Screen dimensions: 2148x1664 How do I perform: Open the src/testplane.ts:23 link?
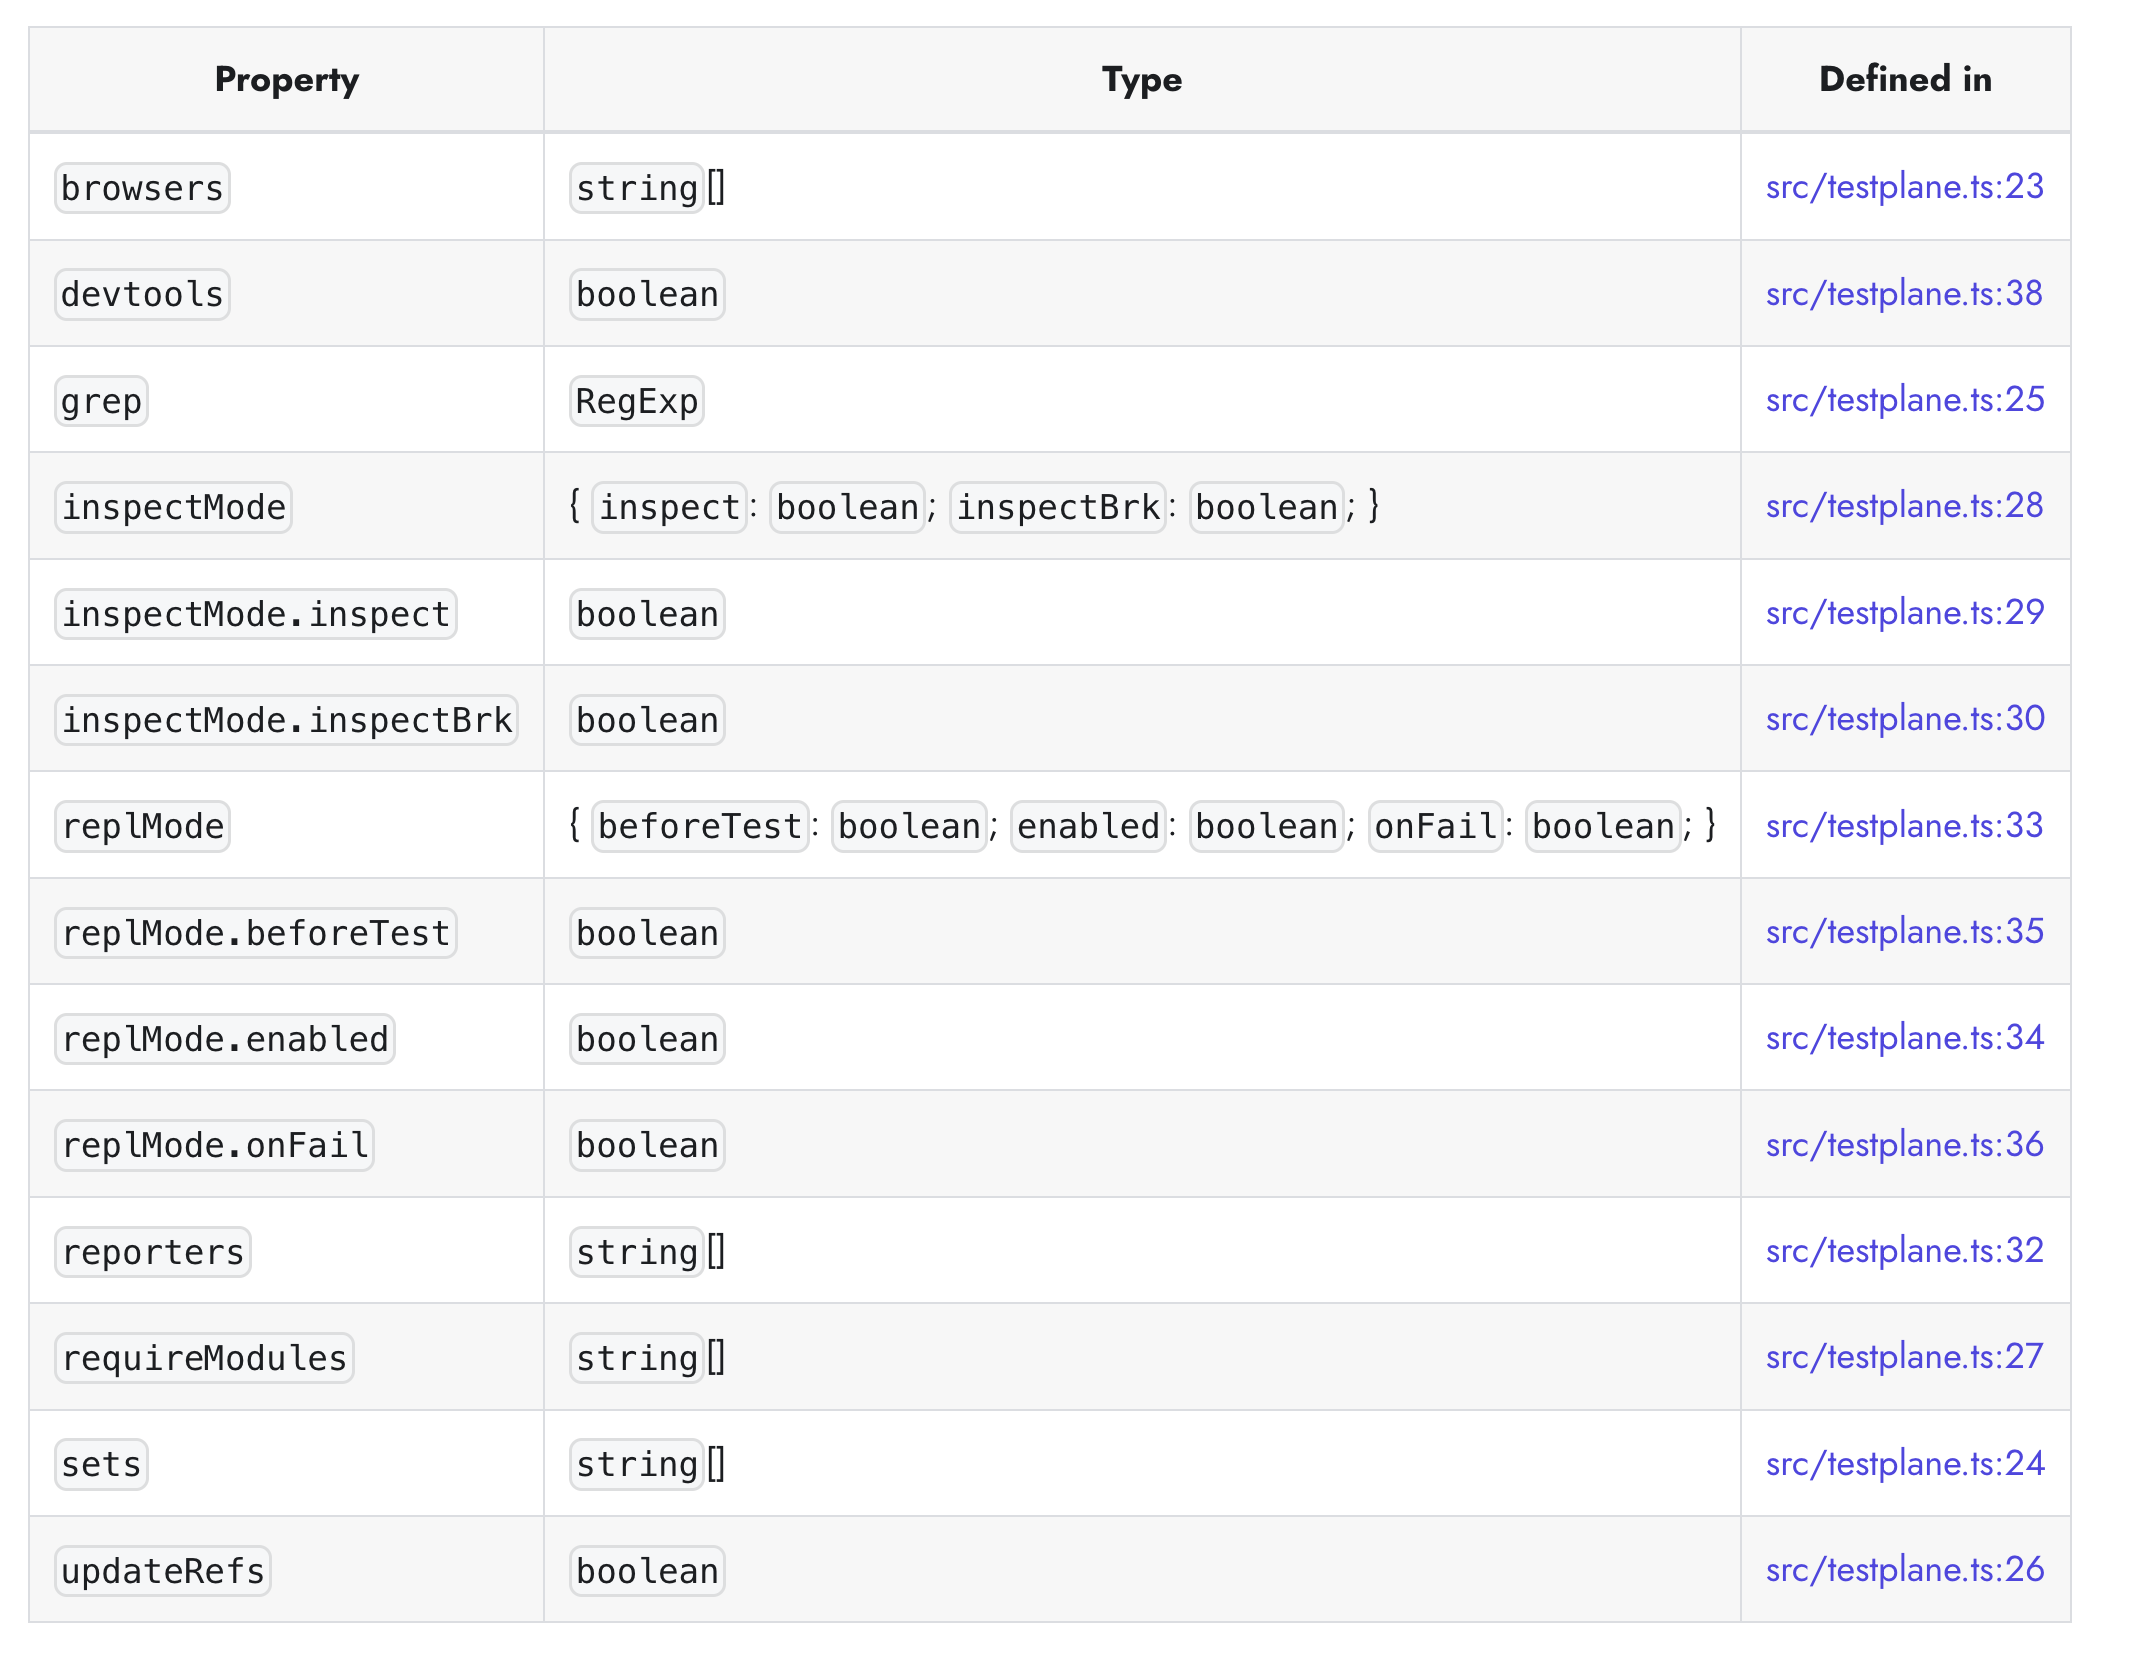[x=1904, y=187]
